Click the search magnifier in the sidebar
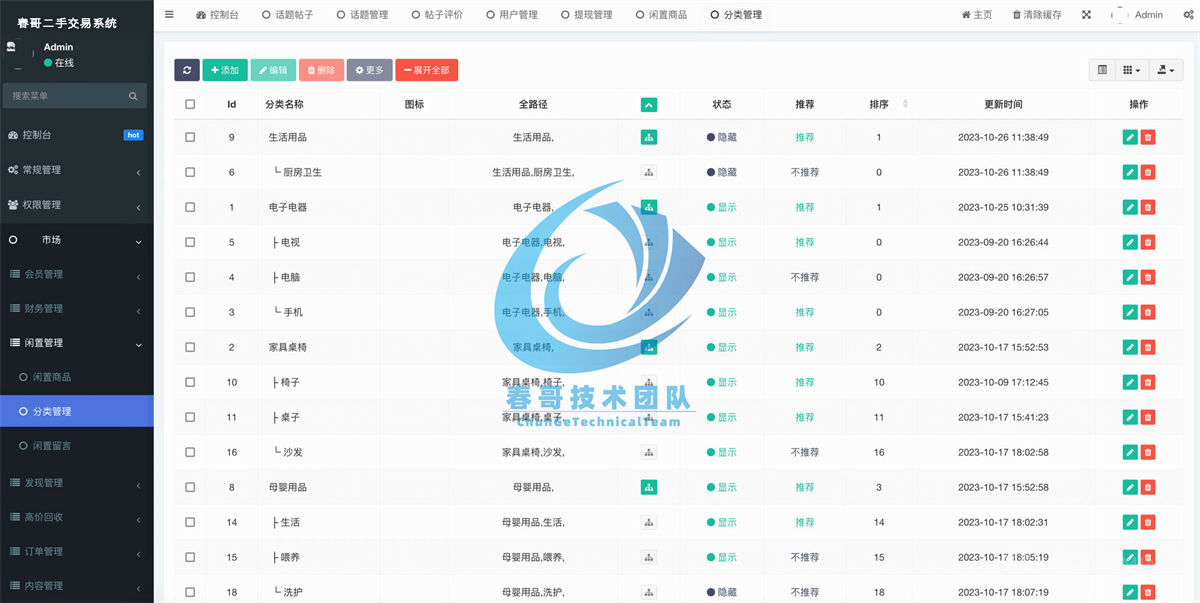Screen dimensions: 1200x603 pos(133,96)
